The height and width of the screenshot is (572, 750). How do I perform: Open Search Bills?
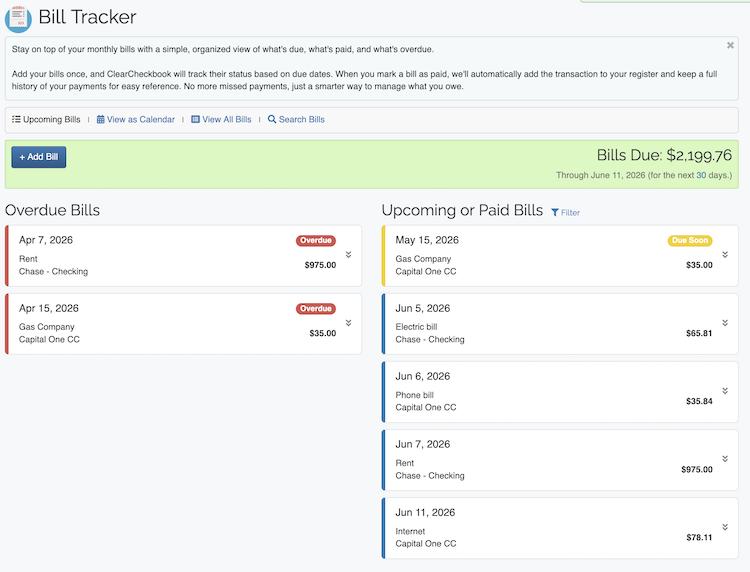296,120
